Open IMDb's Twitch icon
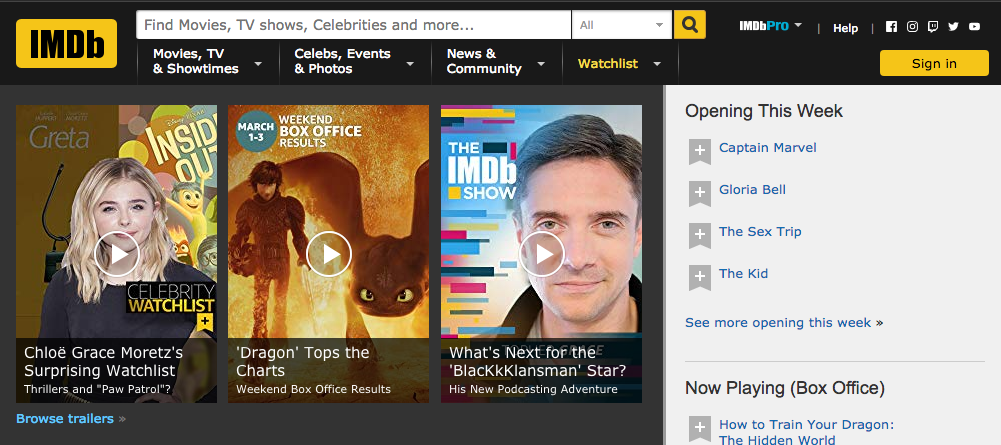This screenshot has height=445, width=1001. coord(933,27)
